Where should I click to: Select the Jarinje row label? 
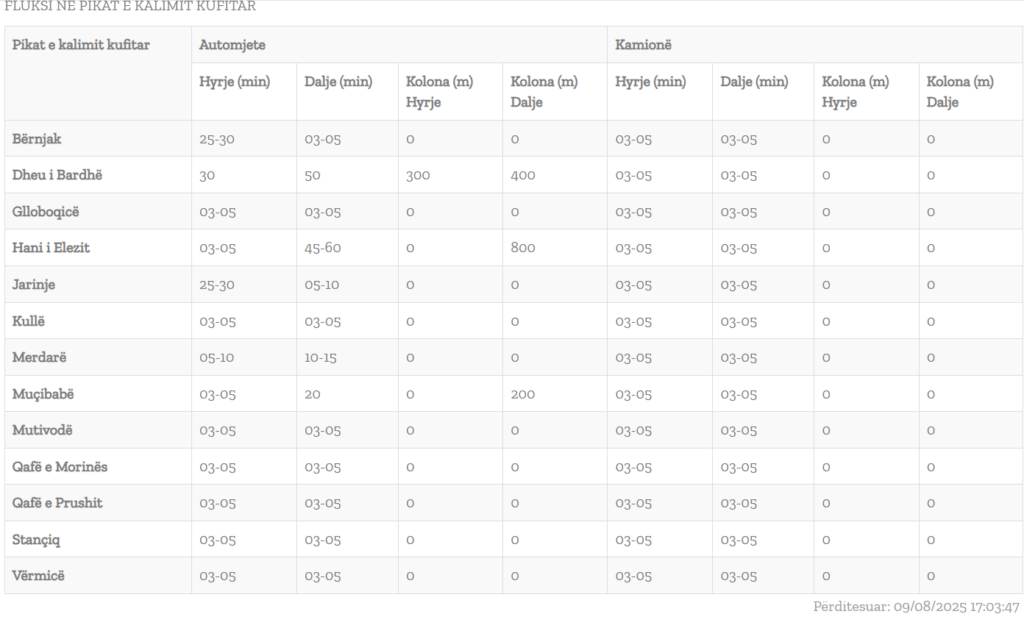pos(34,285)
